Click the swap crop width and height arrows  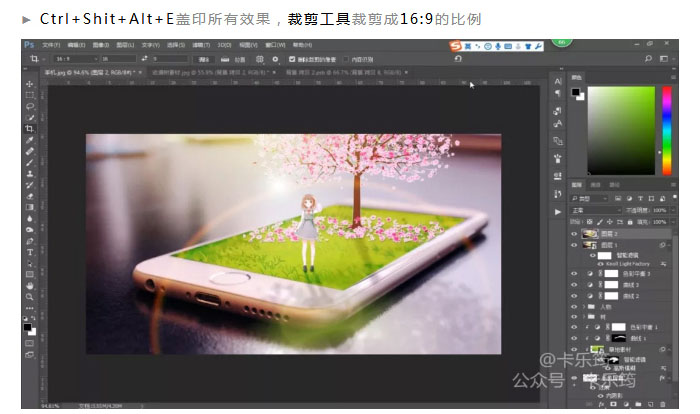(144, 59)
